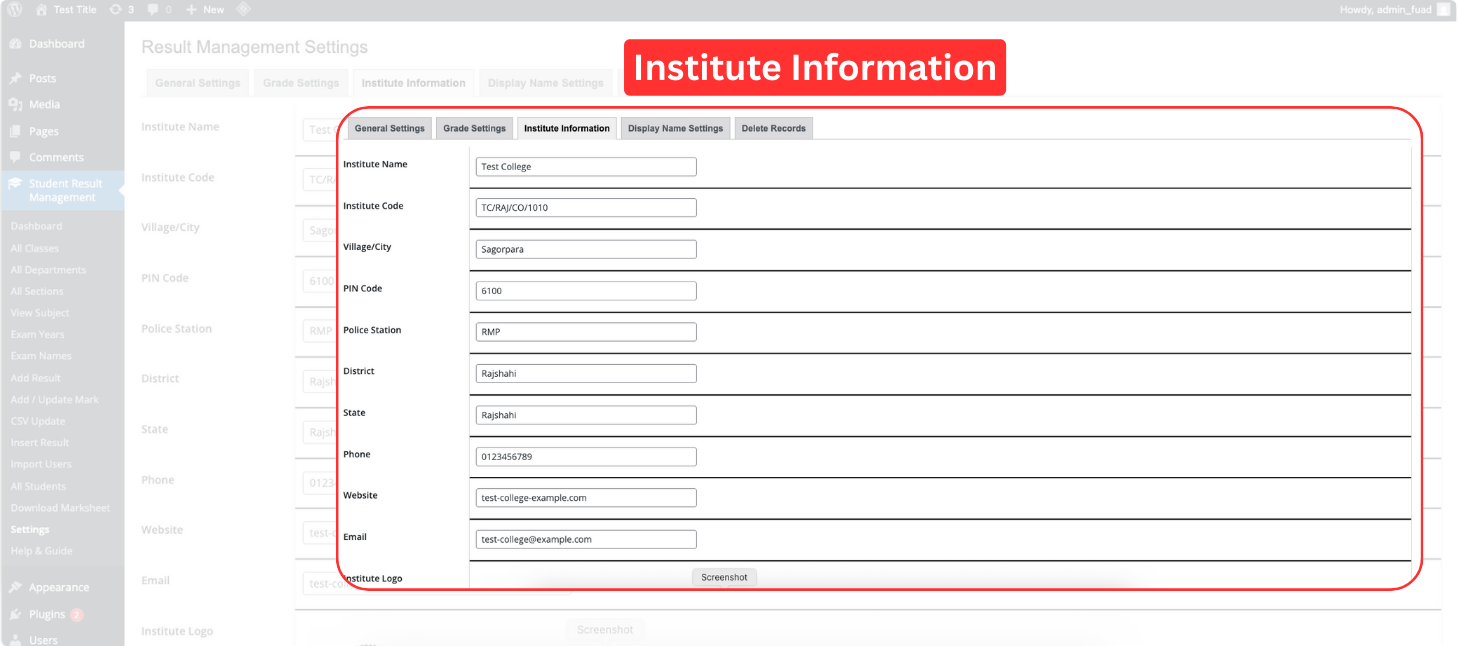Click the Result Management Settings page heading

click(x=255, y=47)
